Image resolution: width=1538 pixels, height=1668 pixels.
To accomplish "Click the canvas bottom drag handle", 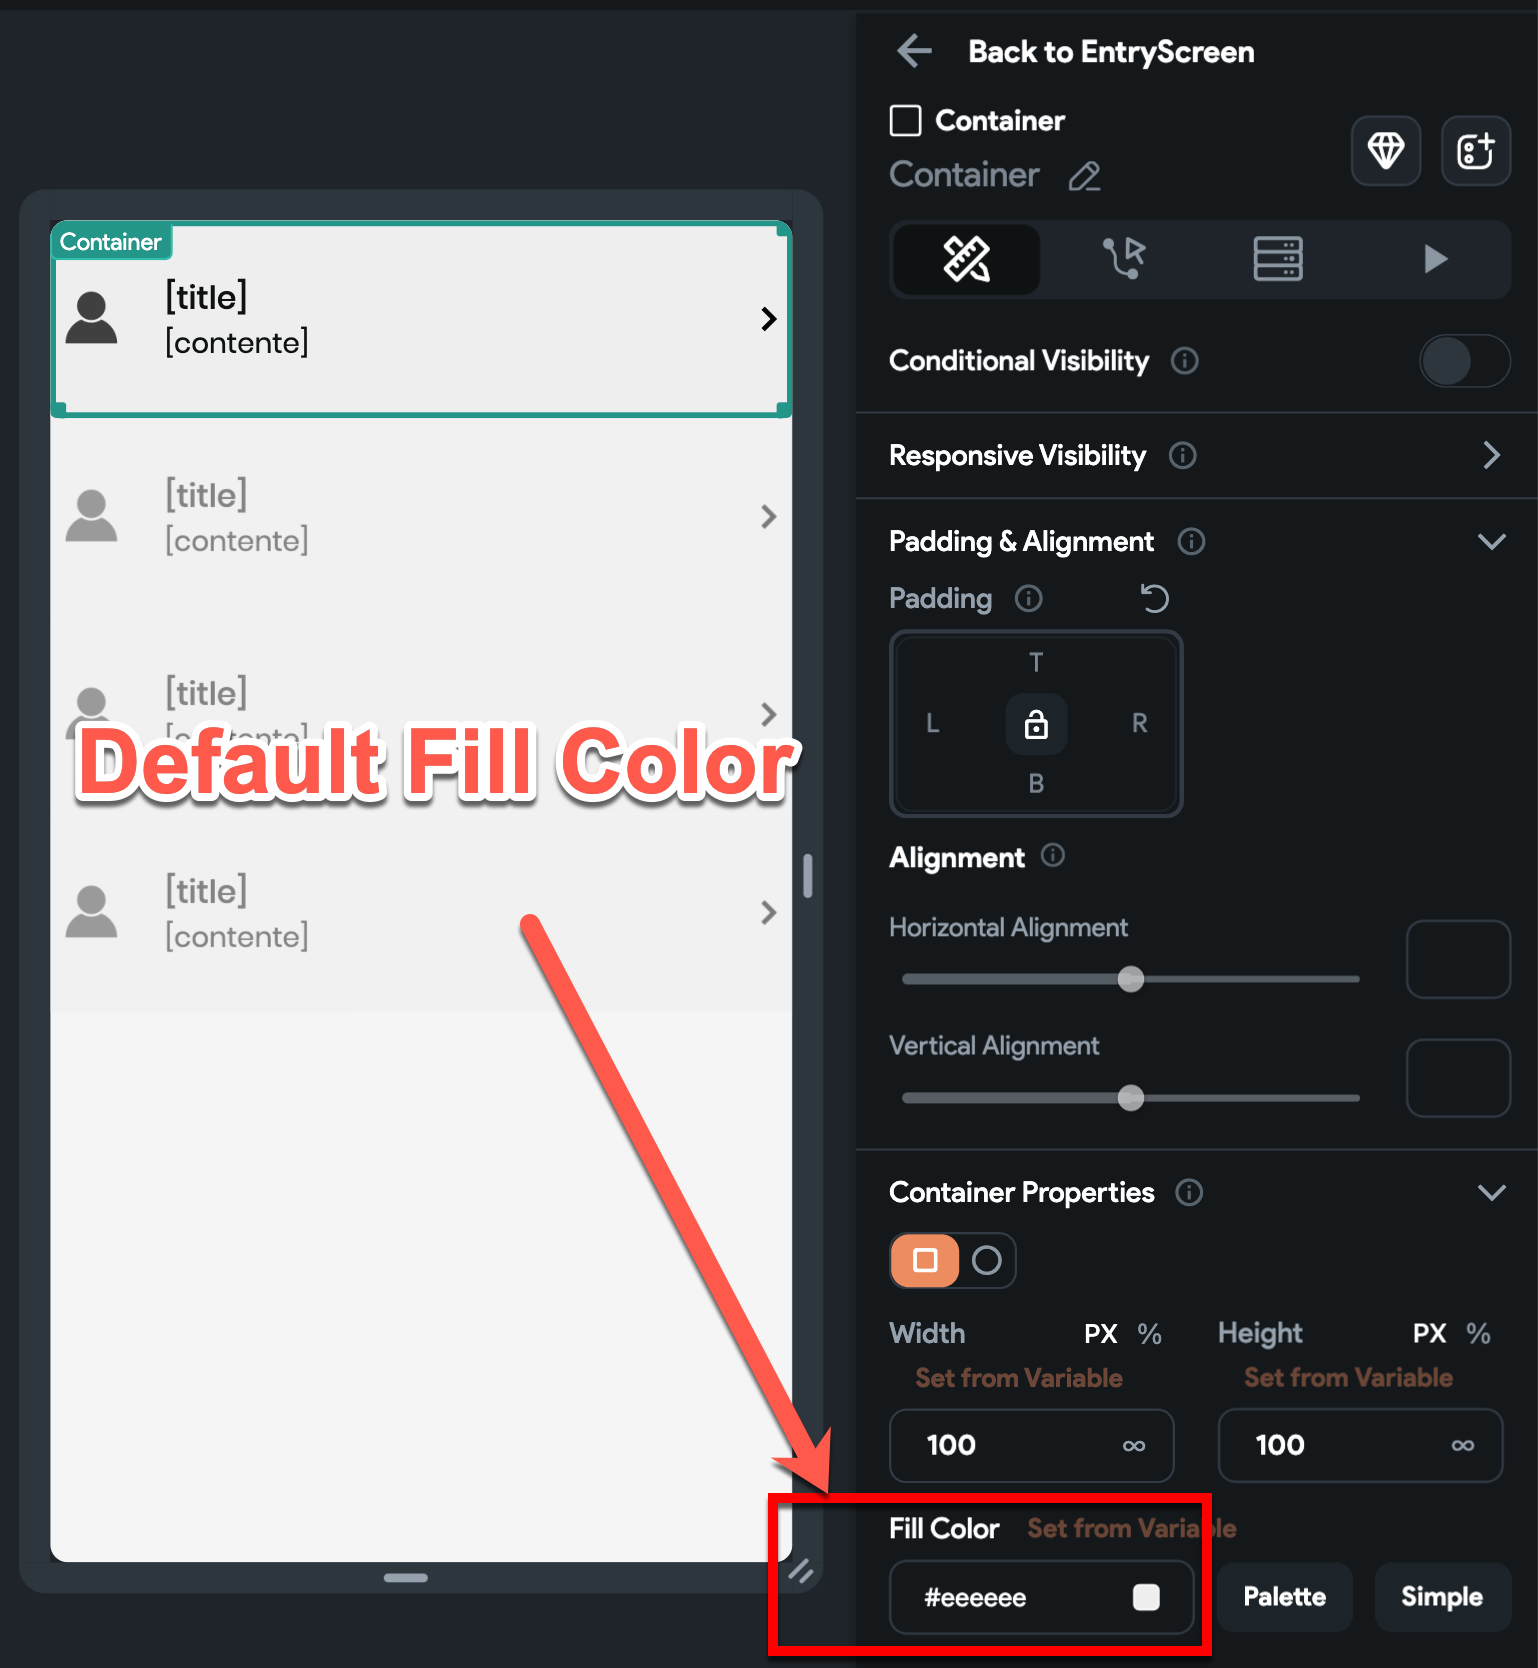I will tap(405, 1578).
